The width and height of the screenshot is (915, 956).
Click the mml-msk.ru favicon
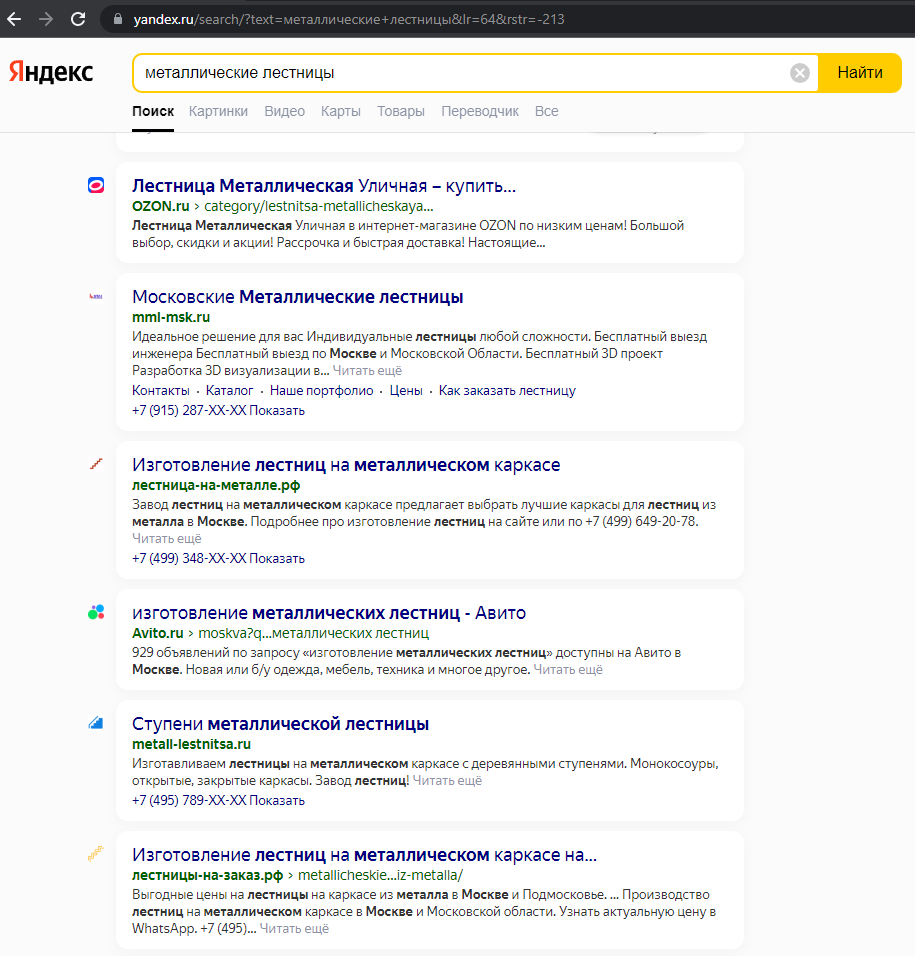tap(96, 296)
